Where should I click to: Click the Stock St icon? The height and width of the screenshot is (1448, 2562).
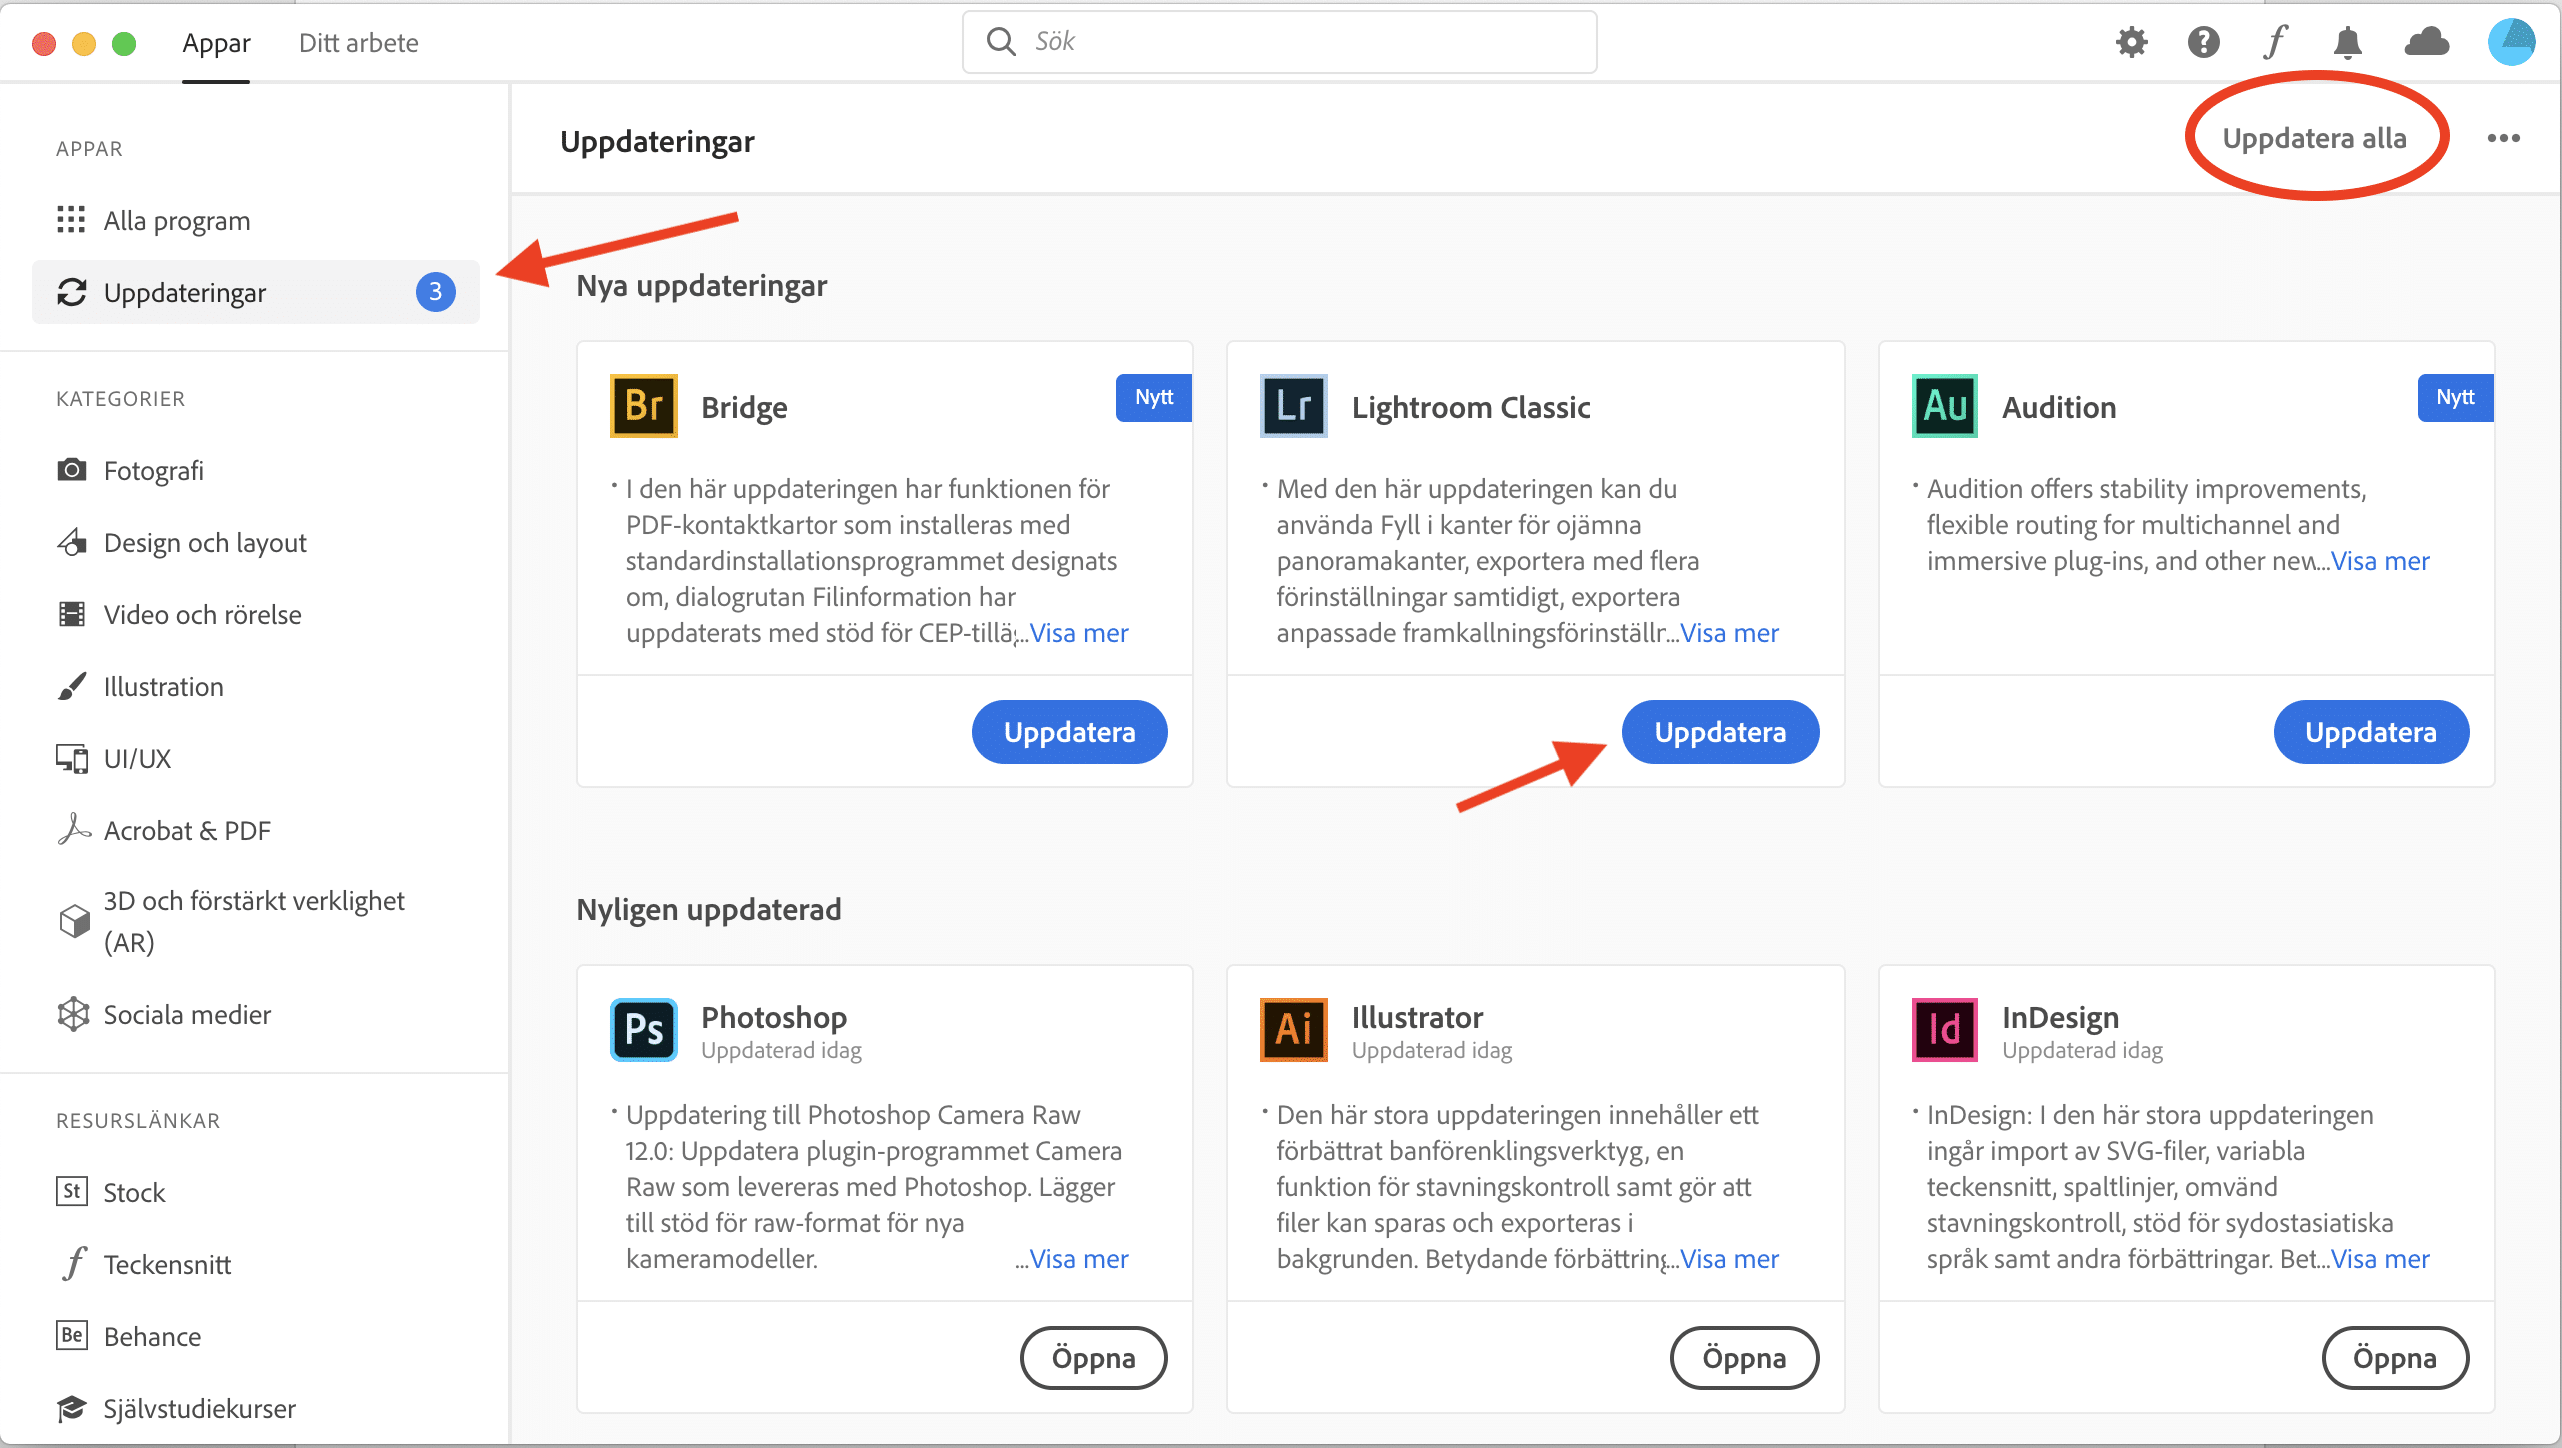(x=71, y=1192)
